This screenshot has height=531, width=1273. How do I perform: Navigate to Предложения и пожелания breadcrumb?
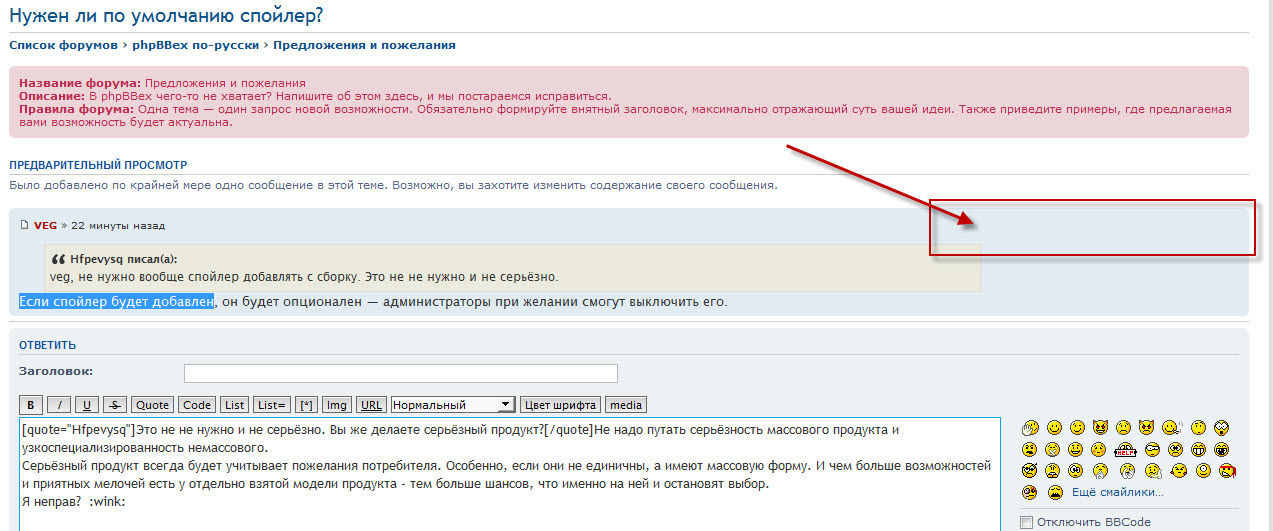[364, 45]
